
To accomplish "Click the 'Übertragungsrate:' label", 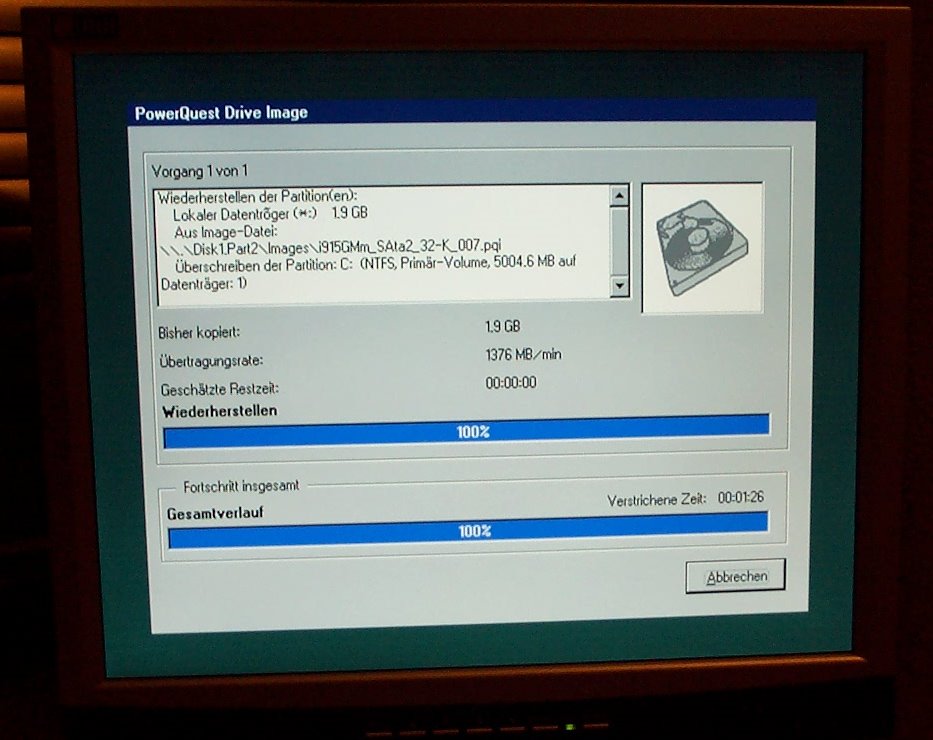I will click(211, 361).
